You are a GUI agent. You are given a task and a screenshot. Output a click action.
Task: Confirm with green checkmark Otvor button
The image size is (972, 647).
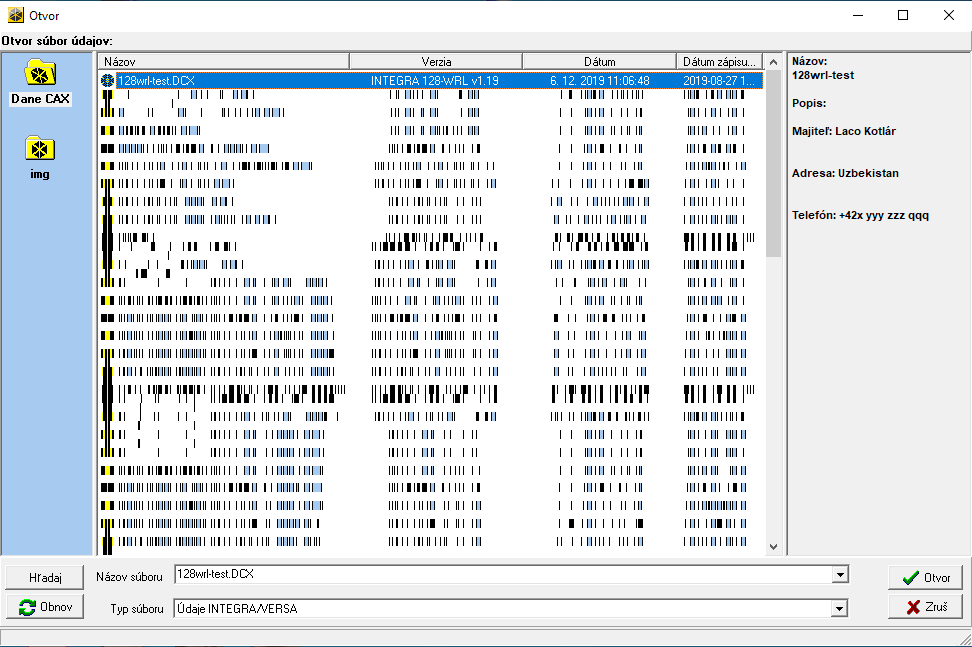click(925, 578)
